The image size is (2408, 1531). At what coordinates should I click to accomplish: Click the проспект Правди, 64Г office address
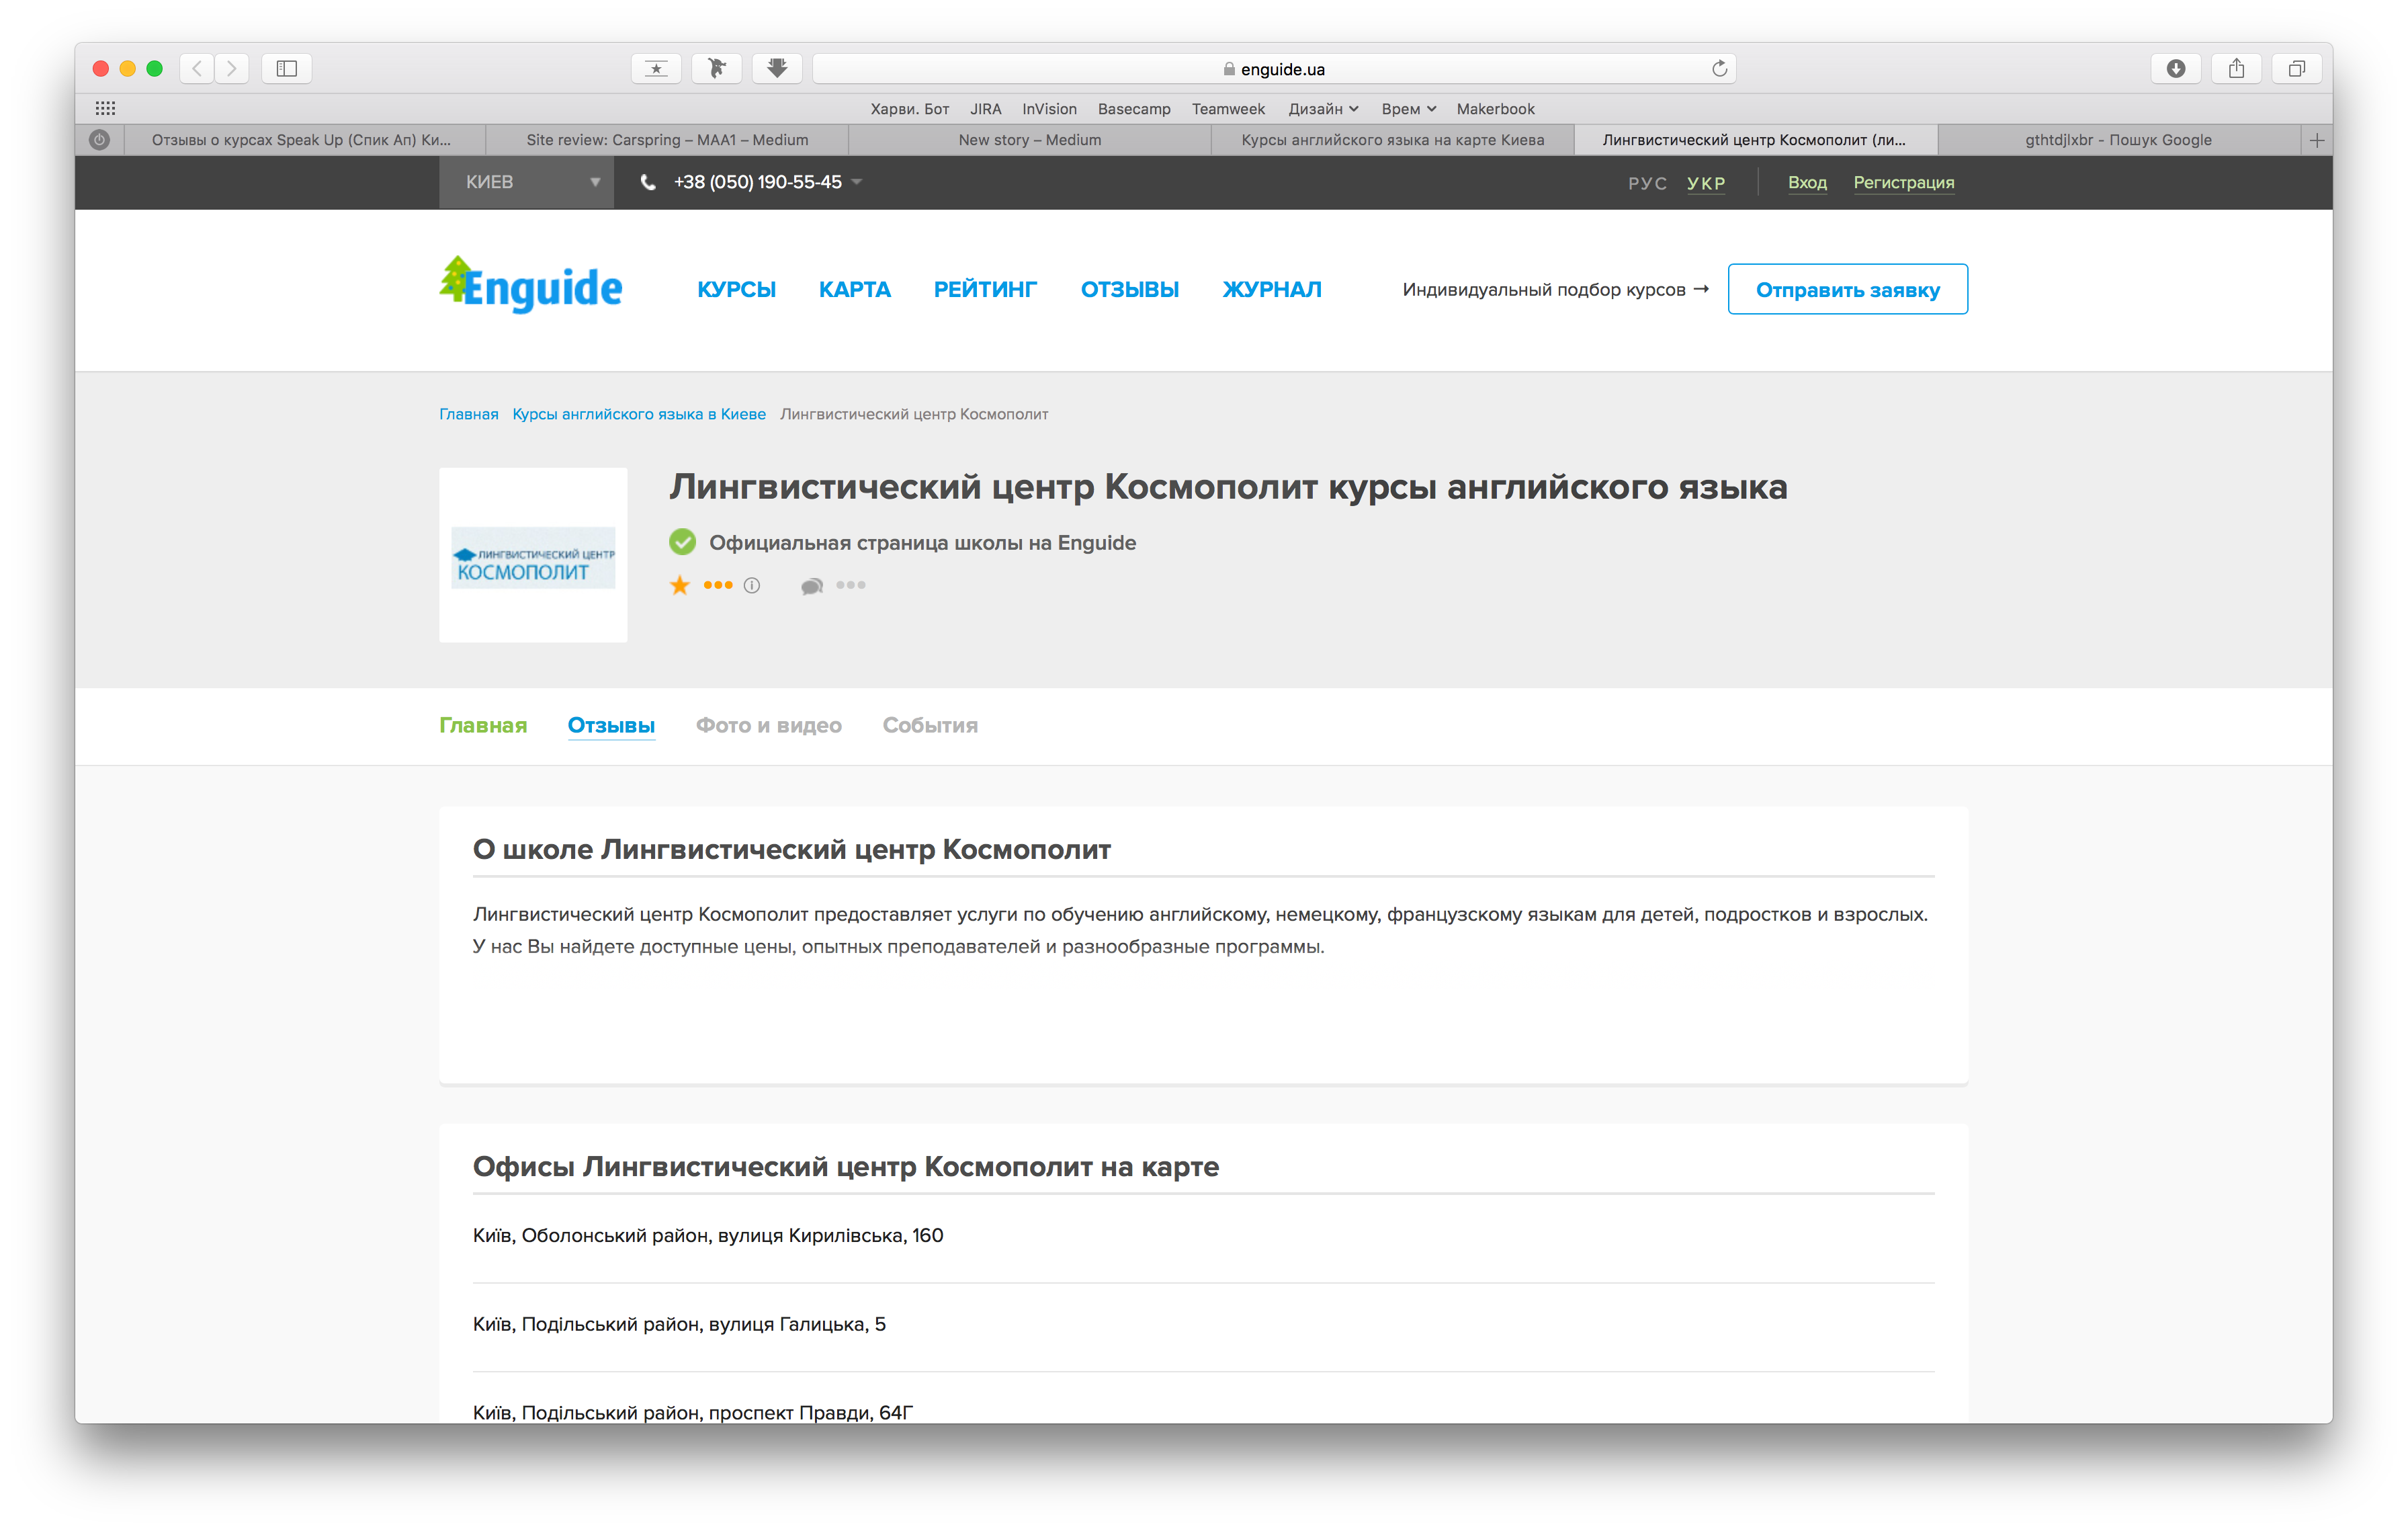pyautogui.click(x=693, y=1412)
